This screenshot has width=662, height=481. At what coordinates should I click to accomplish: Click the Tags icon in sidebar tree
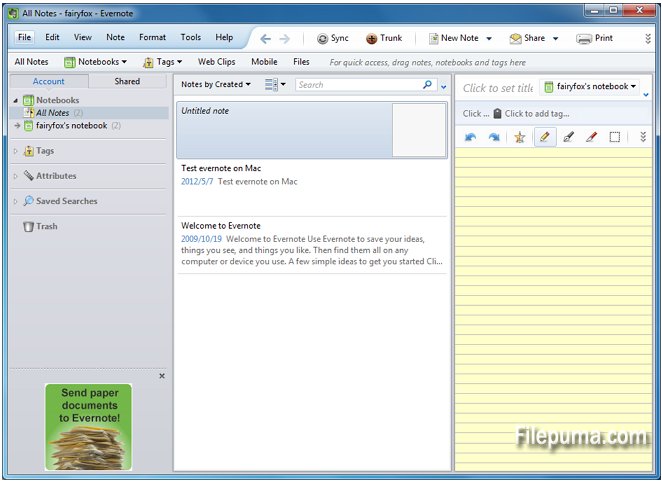coord(28,151)
